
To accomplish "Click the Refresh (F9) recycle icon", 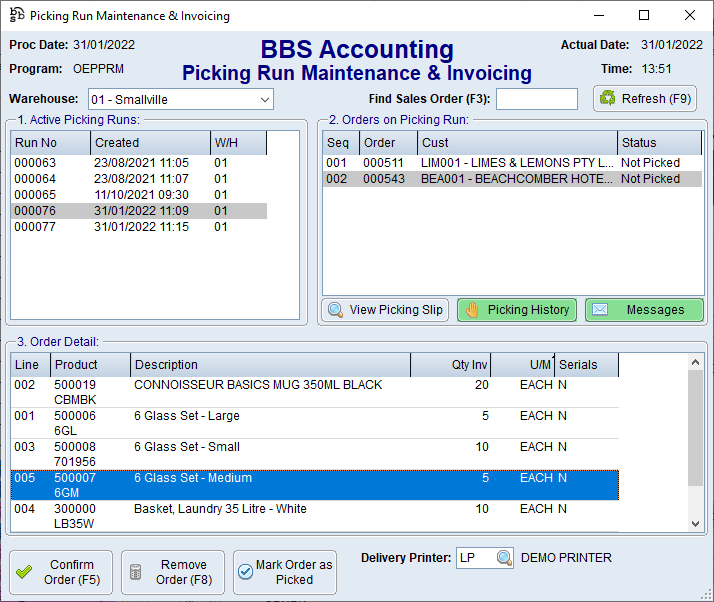I will tap(609, 98).
